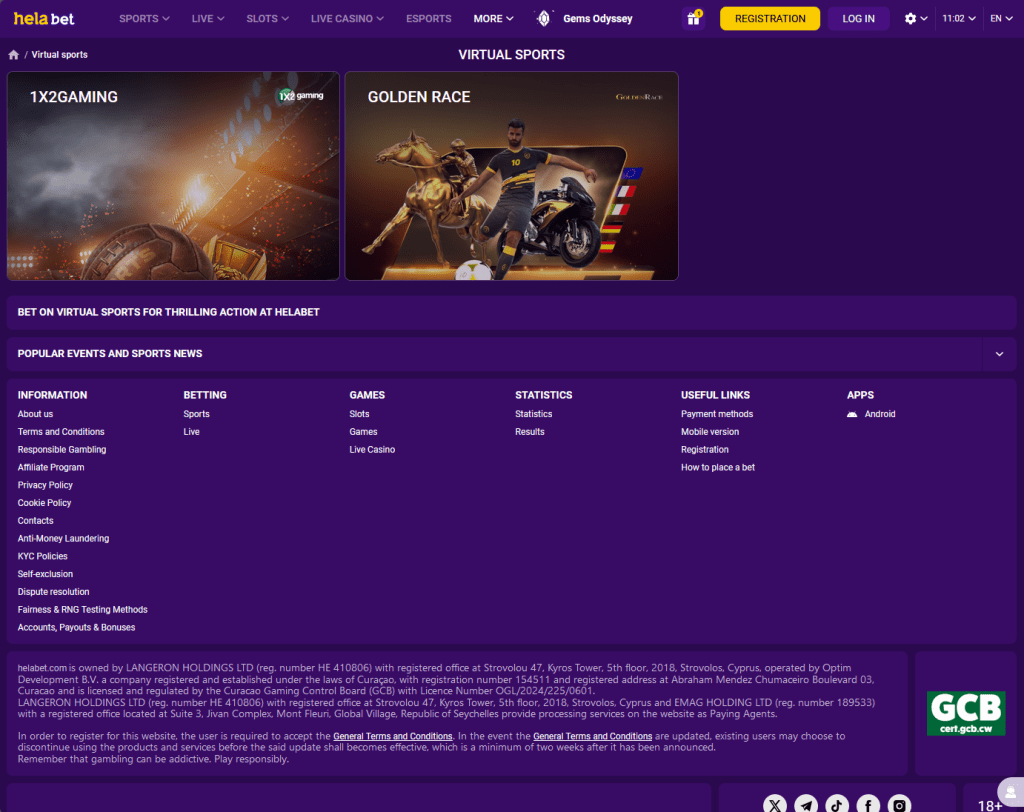Image resolution: width=1024 pixels, height=812 pixels.
Task: Click the helabet logo
Action: coord(44,18)
